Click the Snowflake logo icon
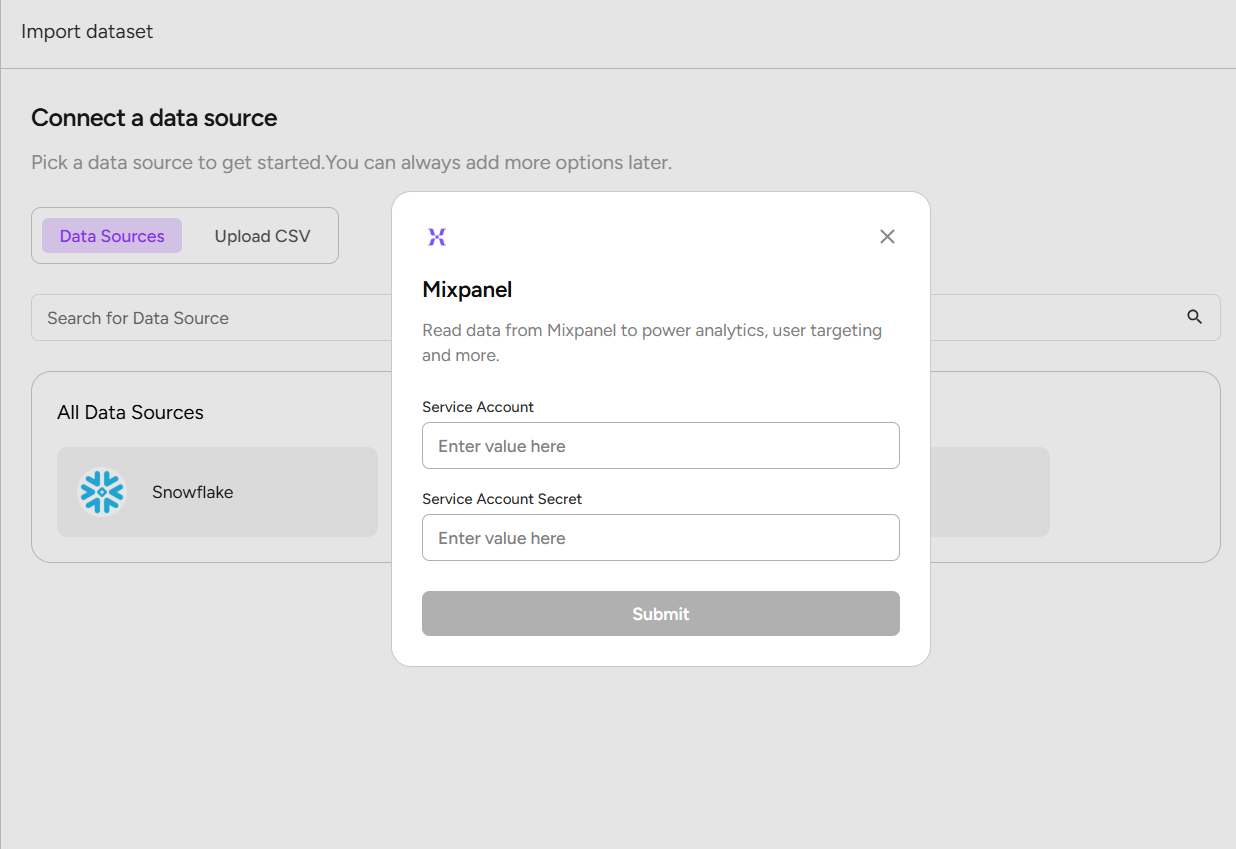This screenshot has width=1236, height=849. [x=102, y=492]
